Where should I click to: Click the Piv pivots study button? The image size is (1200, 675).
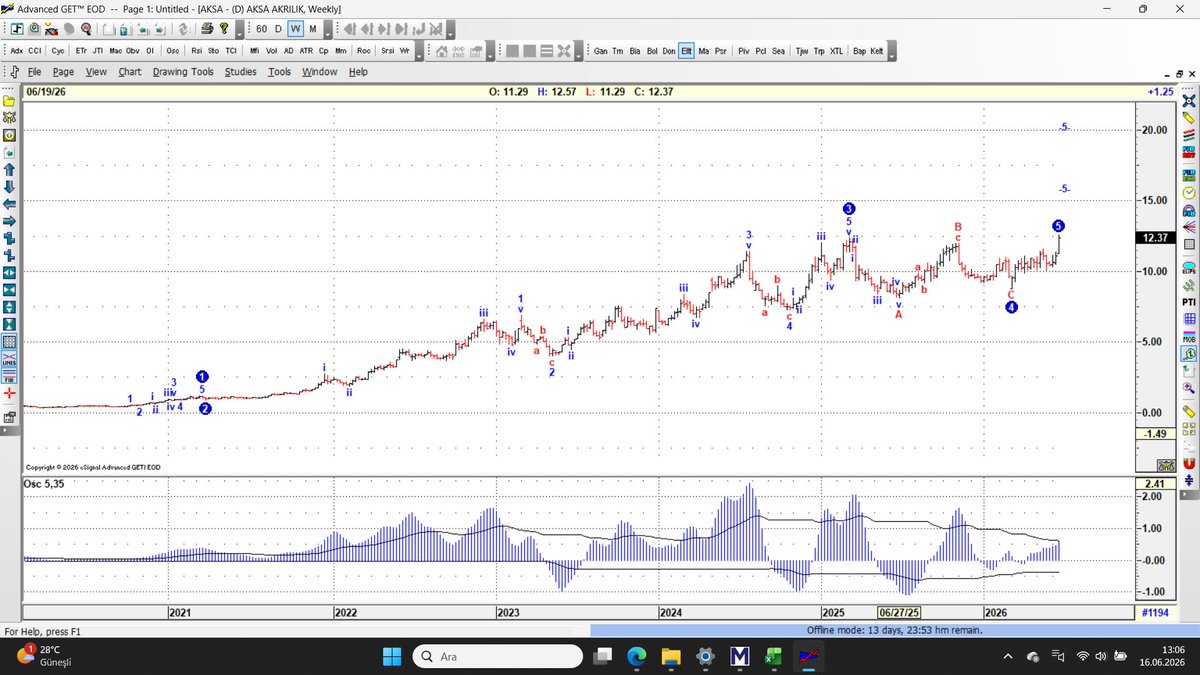pos(744,50)
